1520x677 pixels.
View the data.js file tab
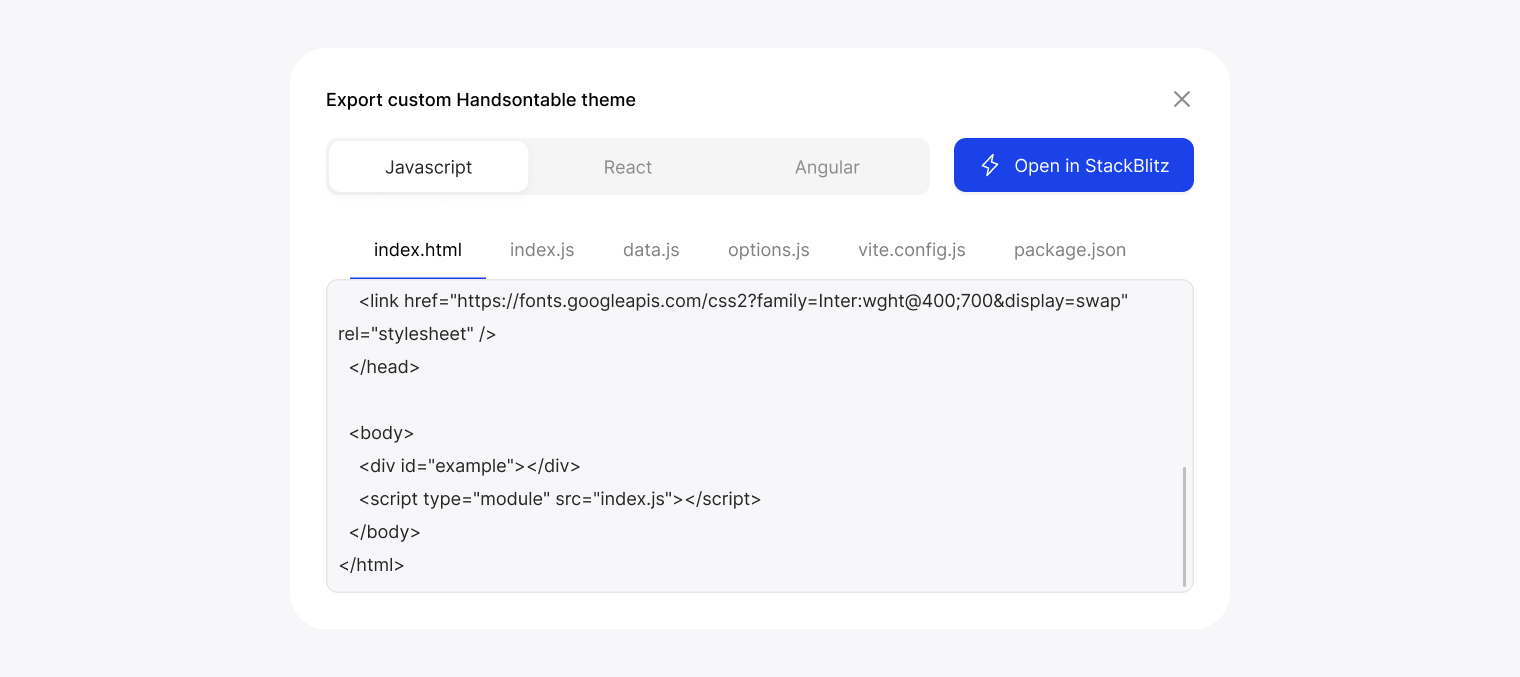click(650, 250)
